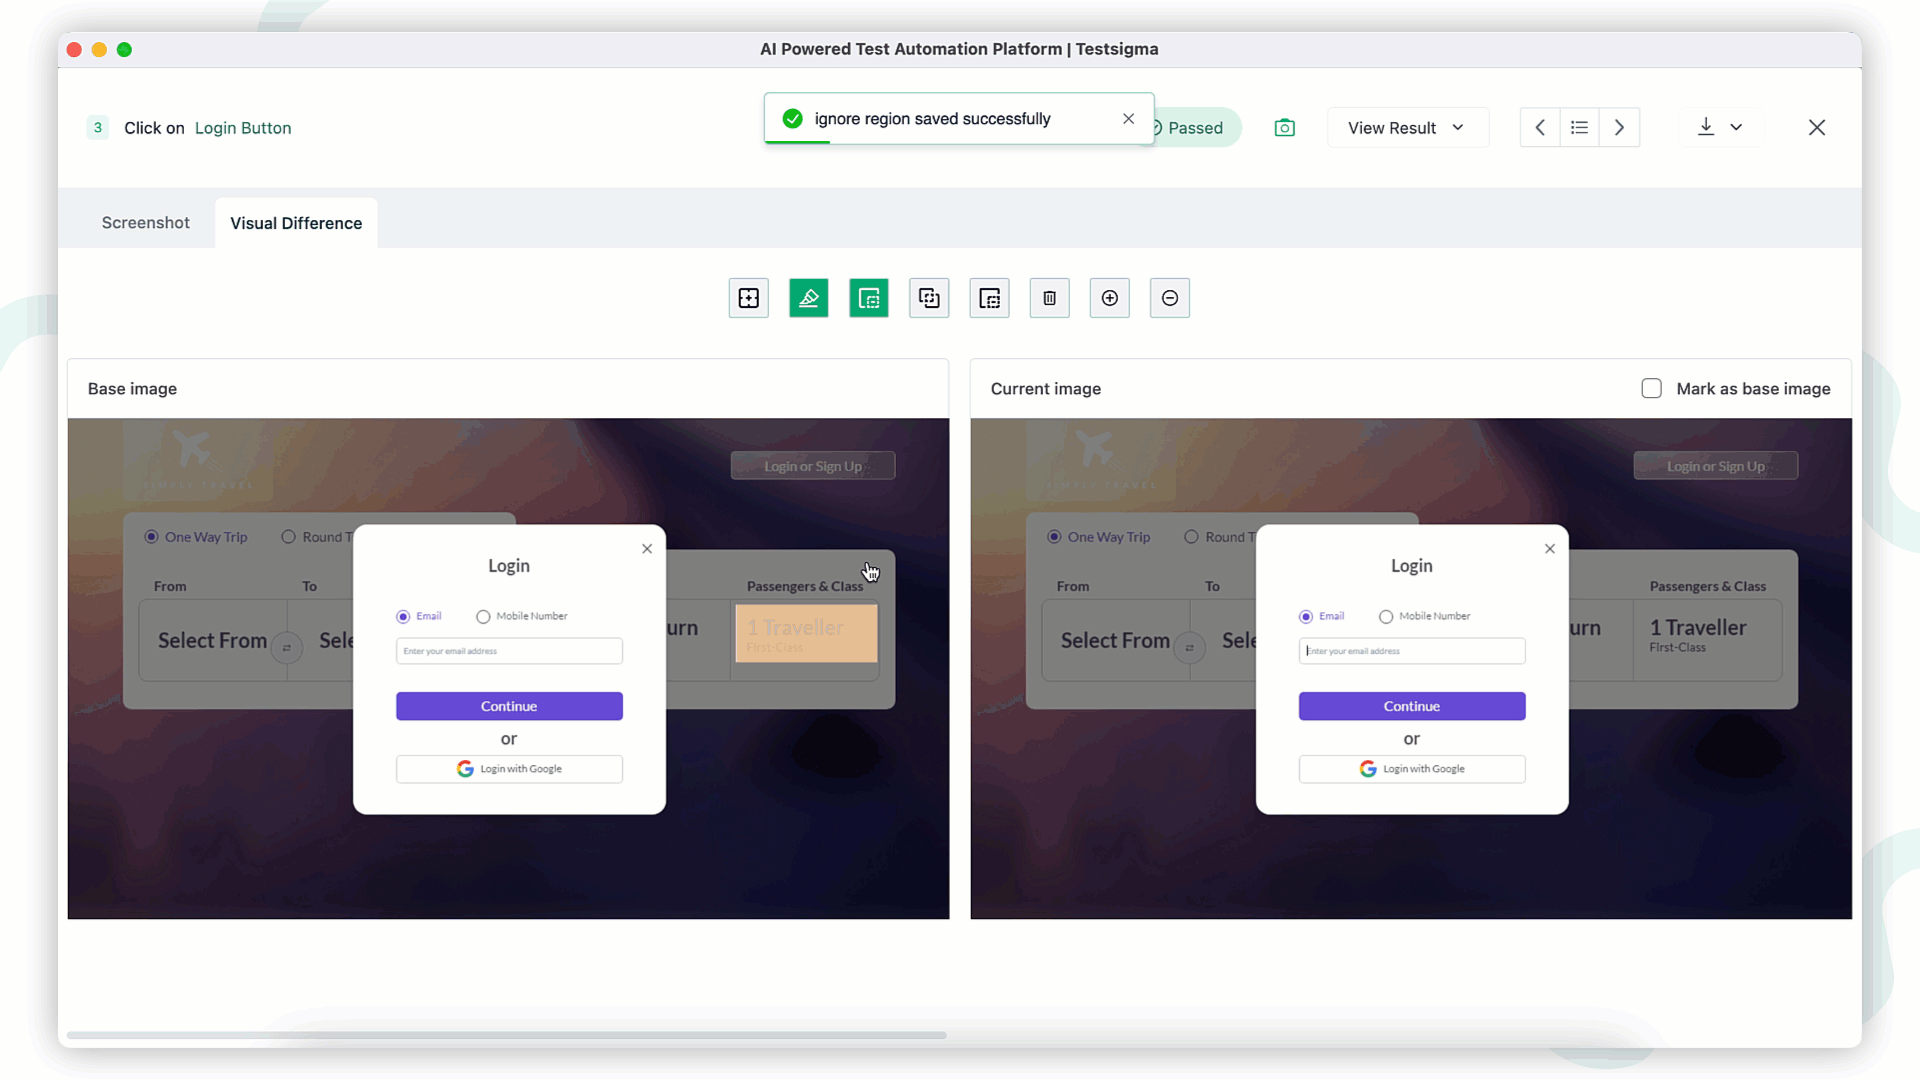The image size is (1920, 1080).
Task: Select the Visual Difference tab
Action: pyautogui.click(x=296, y=223)
